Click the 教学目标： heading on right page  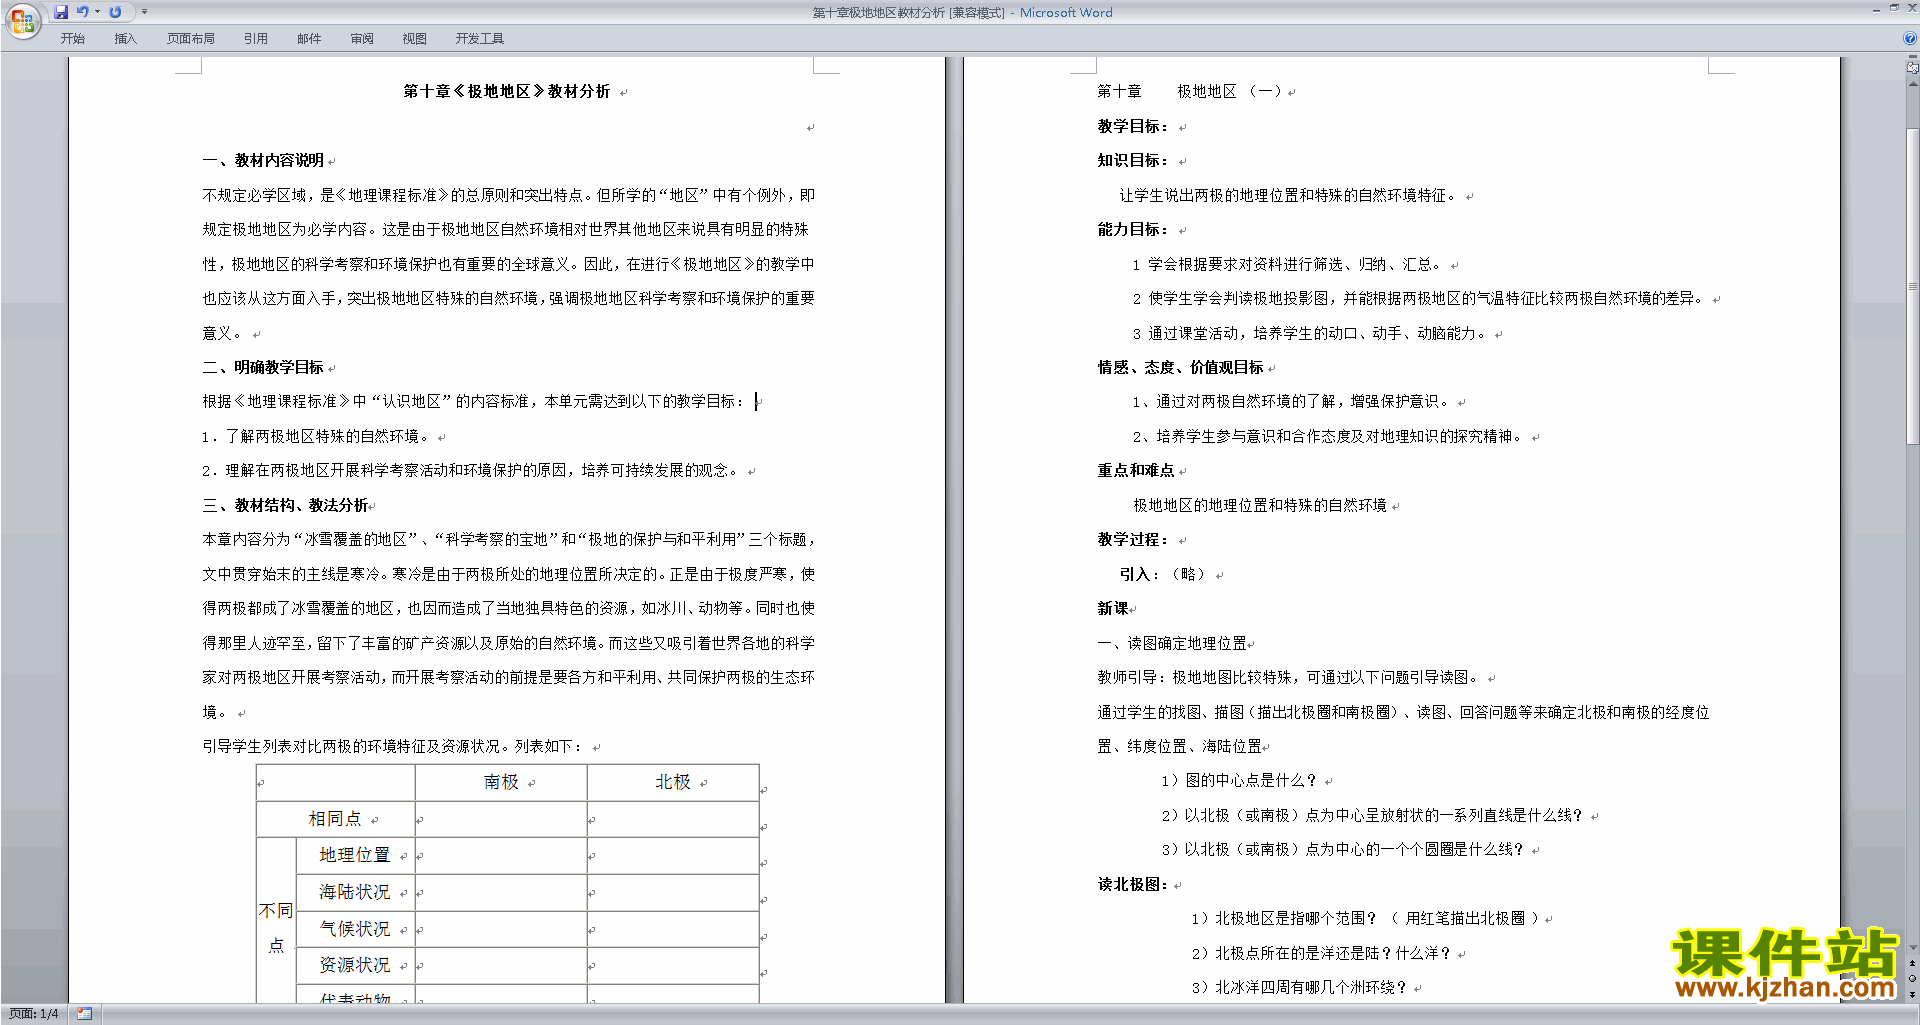click(1134, 126)
